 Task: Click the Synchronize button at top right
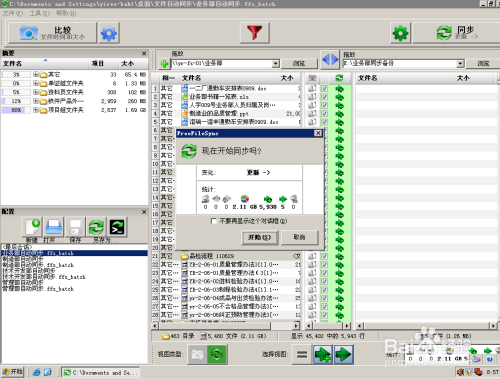point(457,33)
